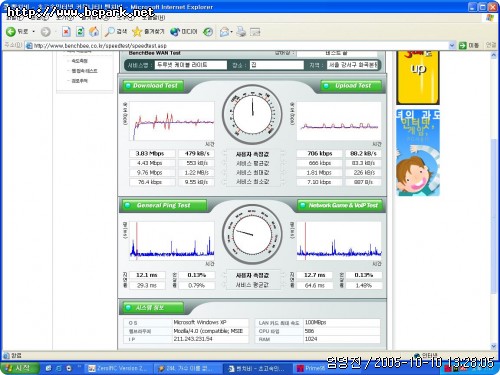Viewport: 500px width, 375px height.
Task: Open the 웹접속테스트 sidebar link
Action: (x=85, y=71)
